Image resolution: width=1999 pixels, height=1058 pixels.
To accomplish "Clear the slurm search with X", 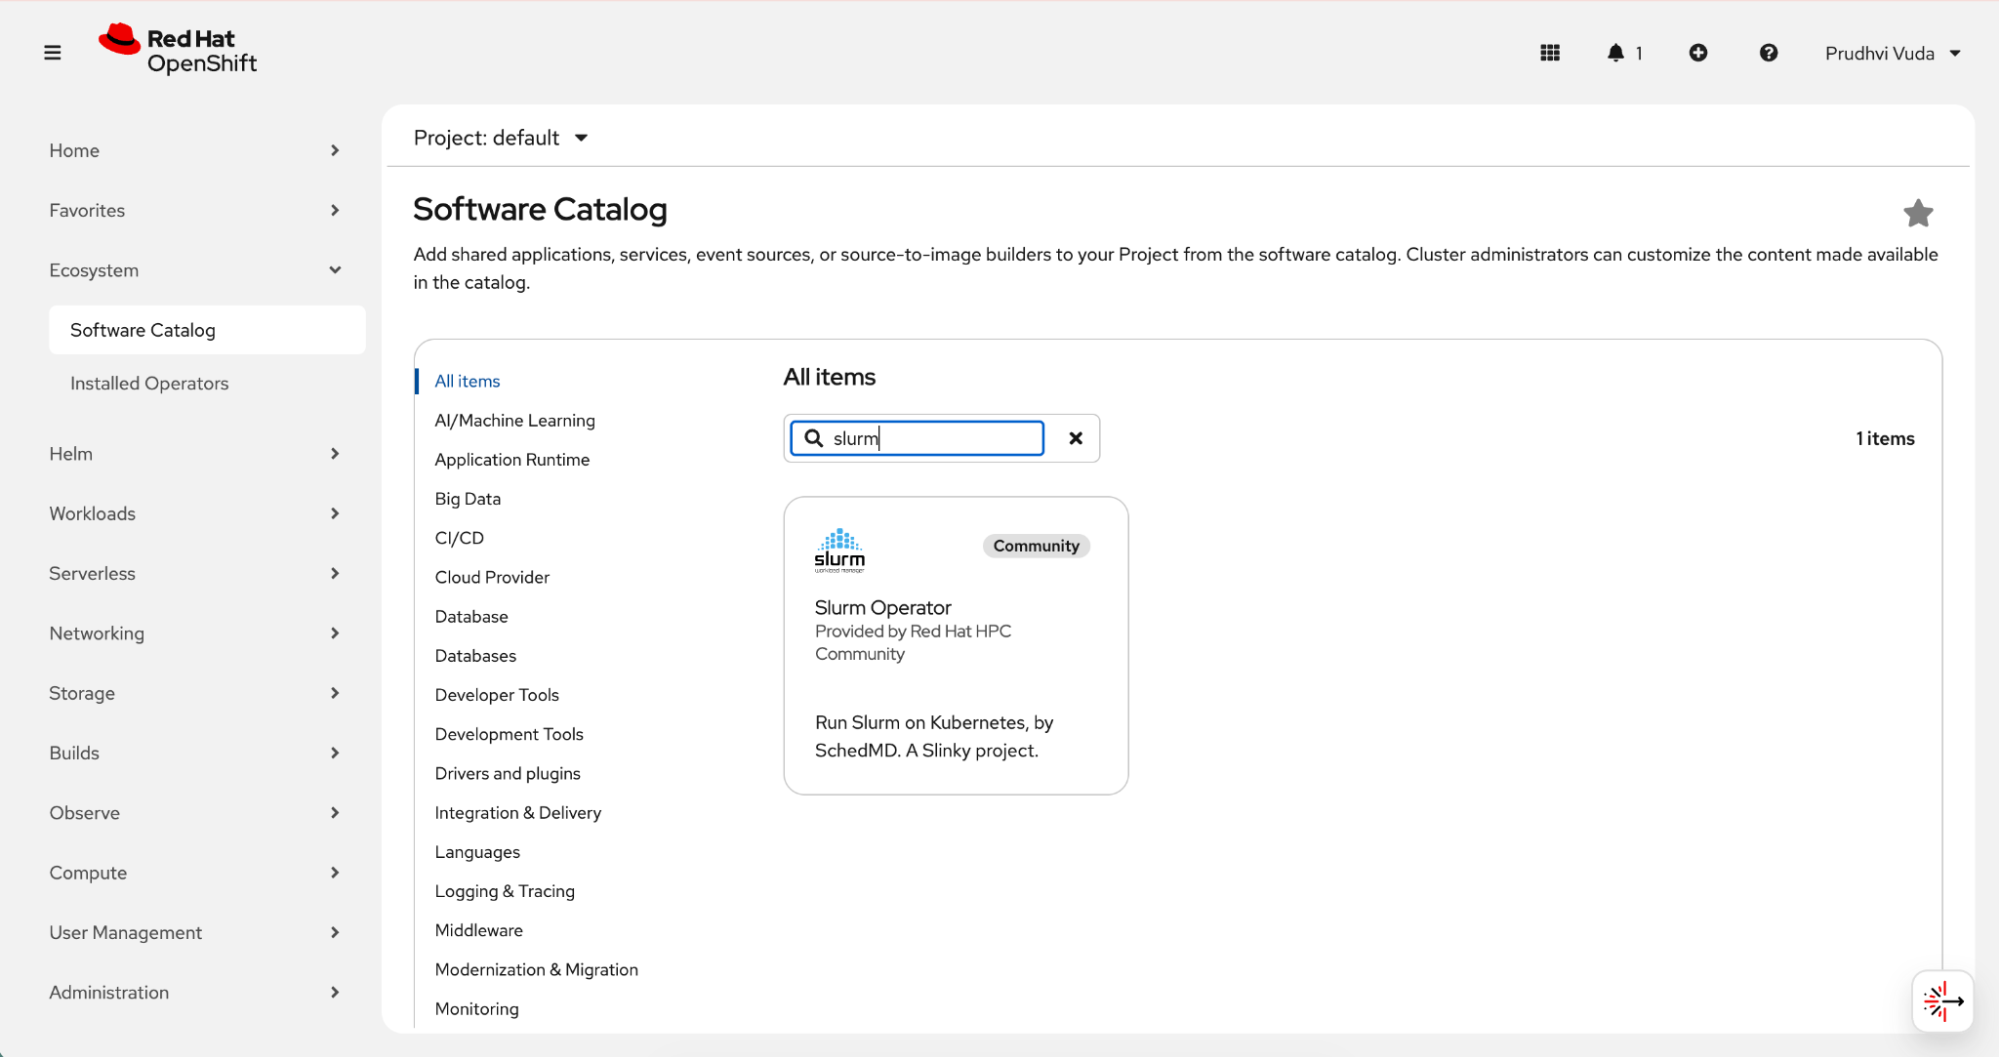I will 1075,438.
